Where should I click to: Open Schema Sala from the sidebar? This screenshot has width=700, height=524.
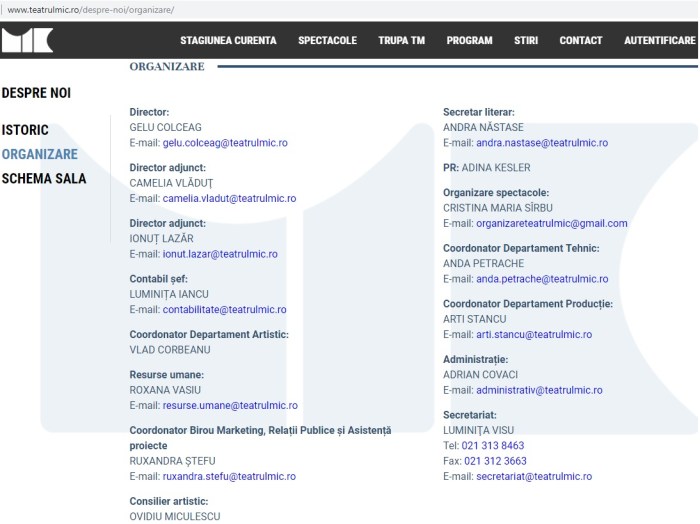43,179
